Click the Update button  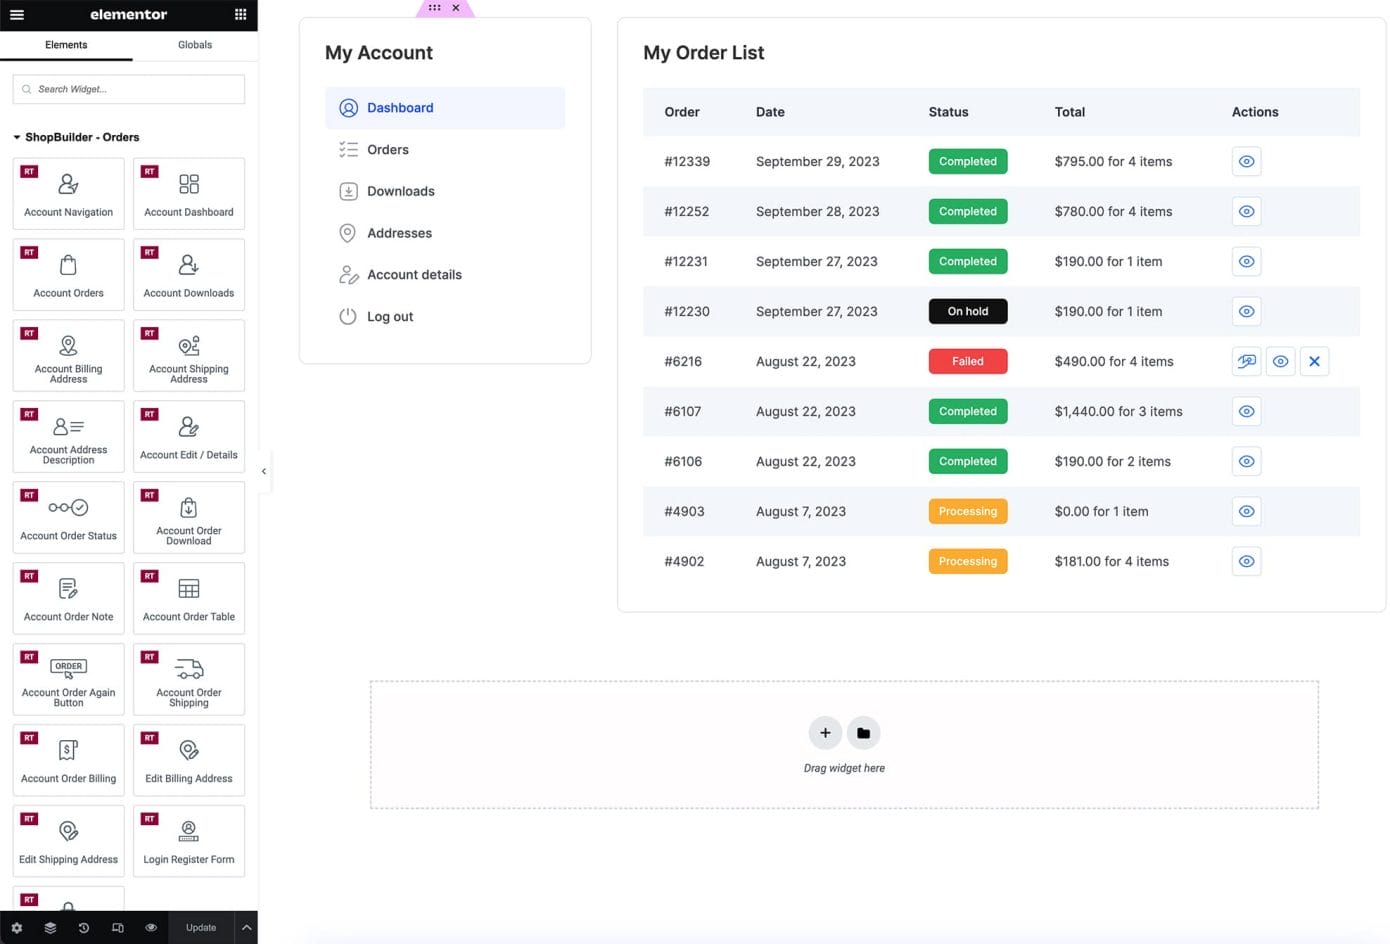pos(201,928)
